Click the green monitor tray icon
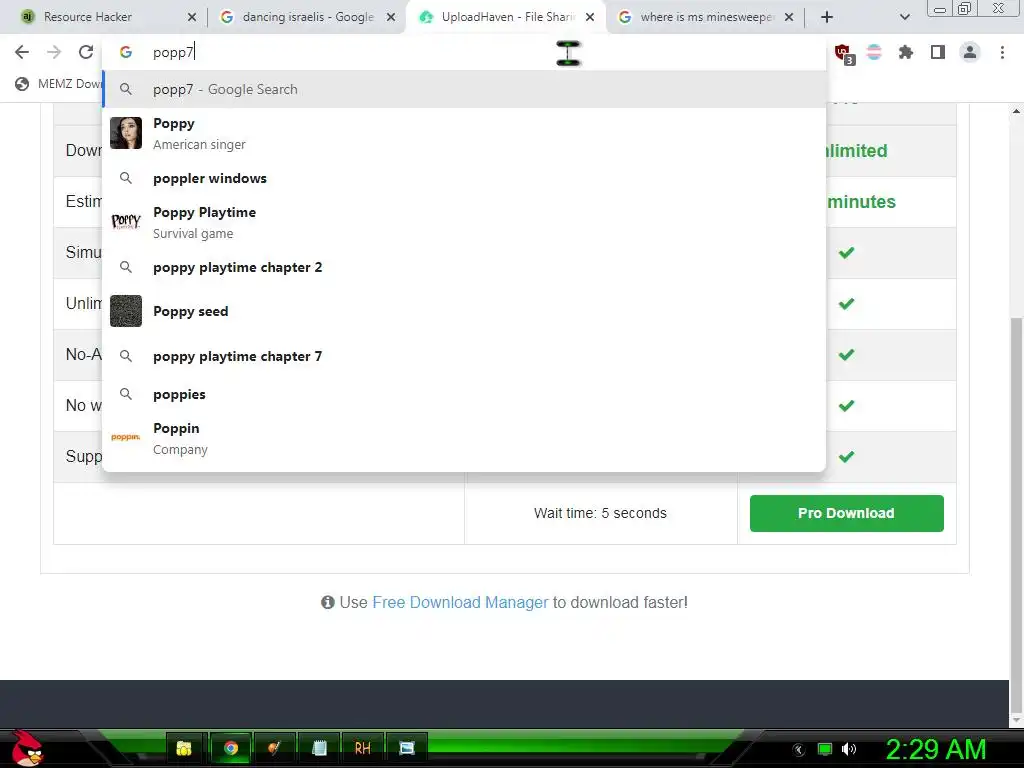 [825, 749]
